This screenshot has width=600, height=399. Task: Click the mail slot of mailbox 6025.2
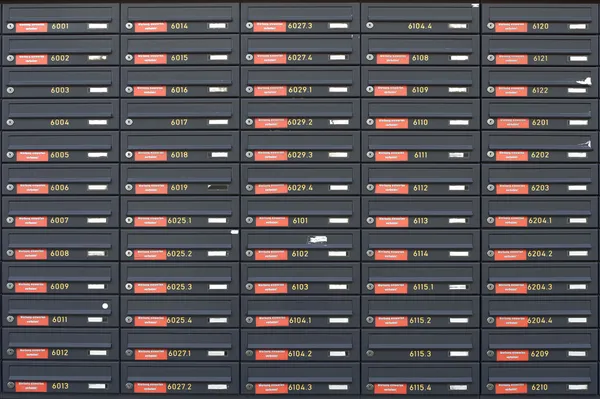coord(179,241)
